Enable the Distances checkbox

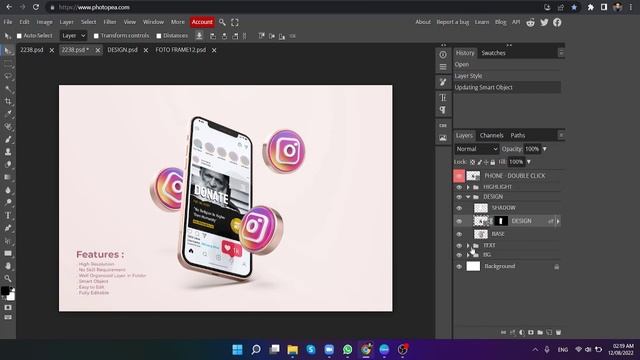click(159, 36)
